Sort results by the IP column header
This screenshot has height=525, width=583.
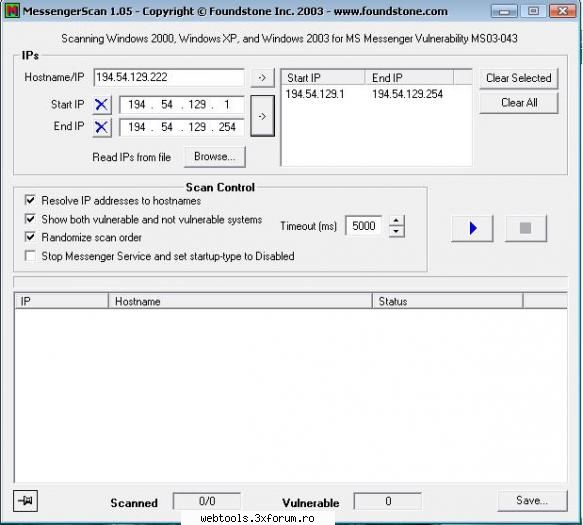pos(61,301)
